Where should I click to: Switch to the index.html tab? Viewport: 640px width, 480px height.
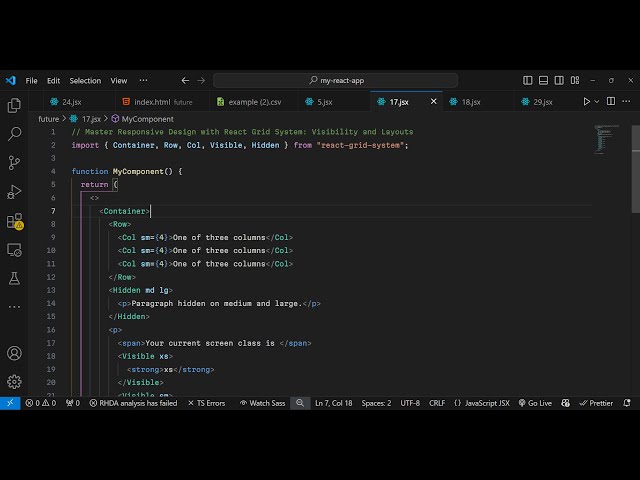[152, 102]
